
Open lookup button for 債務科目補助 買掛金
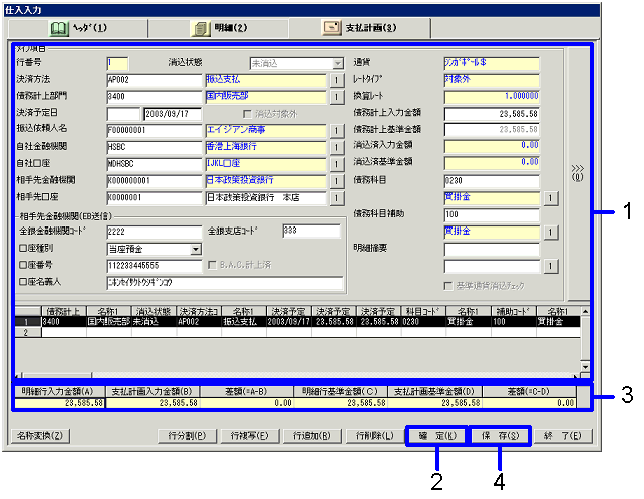click(551, 232)
